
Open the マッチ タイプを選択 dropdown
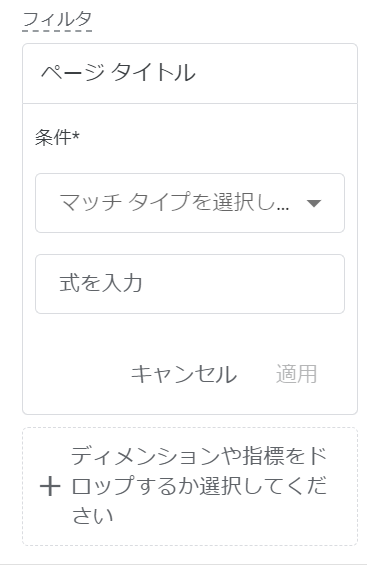tap(190, 203)
